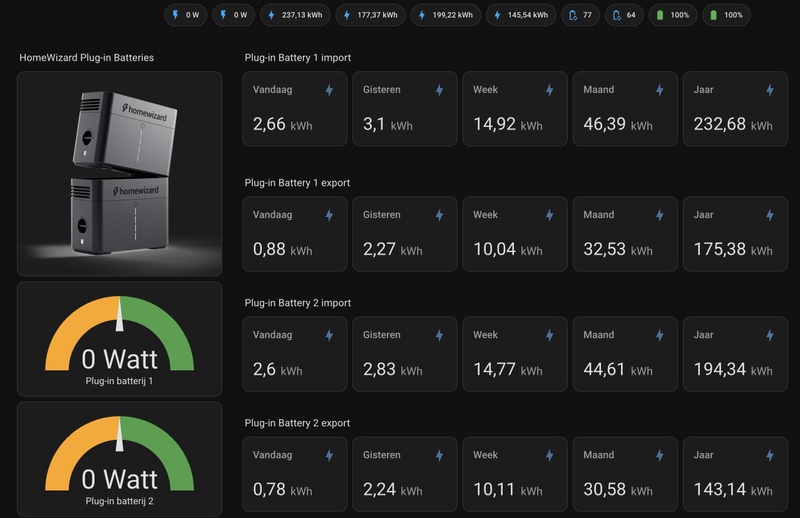
Task: Click lightning icon on Battery 2 export Maand card
Action: tap(660, 455)
